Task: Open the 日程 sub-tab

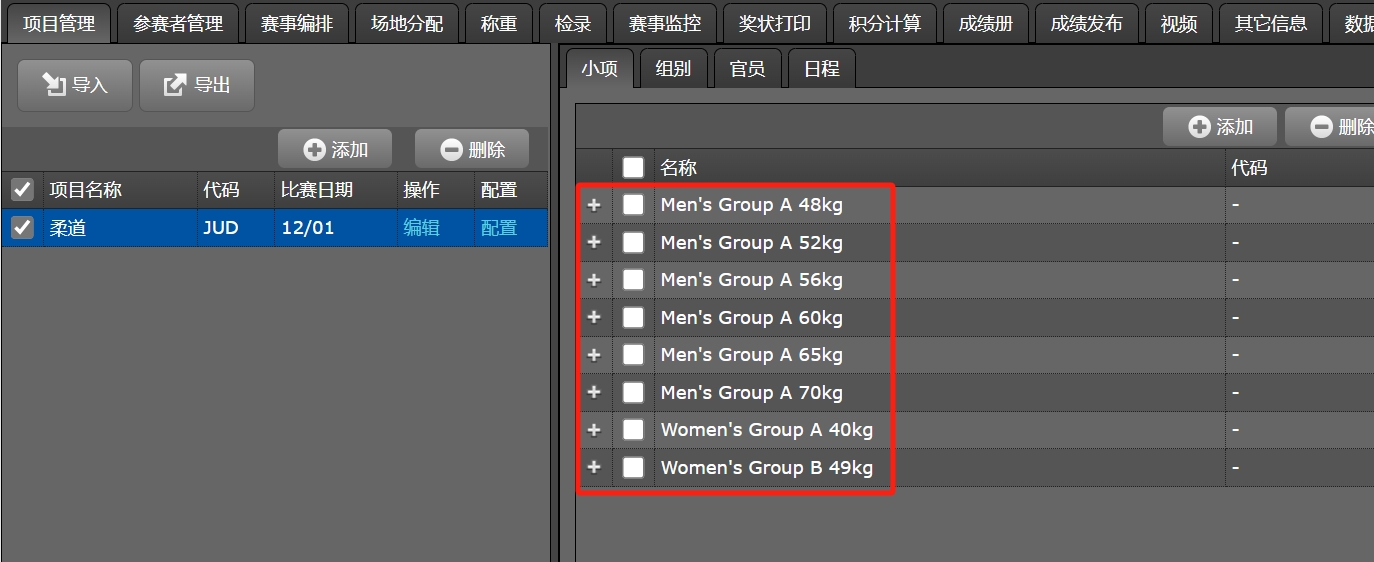Action: (x=821, y=69)
